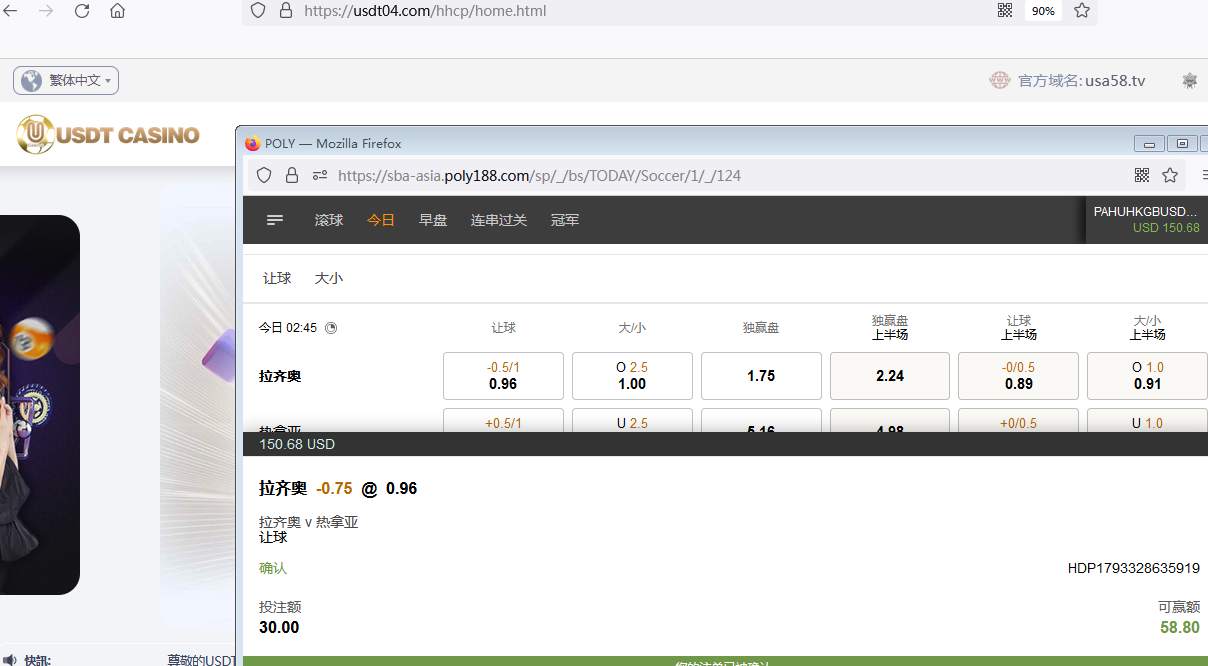Bookmark POLY page with star icon
This screenshot has height=666, width=1208.
pyautogui.click(x=1170, y=175)
